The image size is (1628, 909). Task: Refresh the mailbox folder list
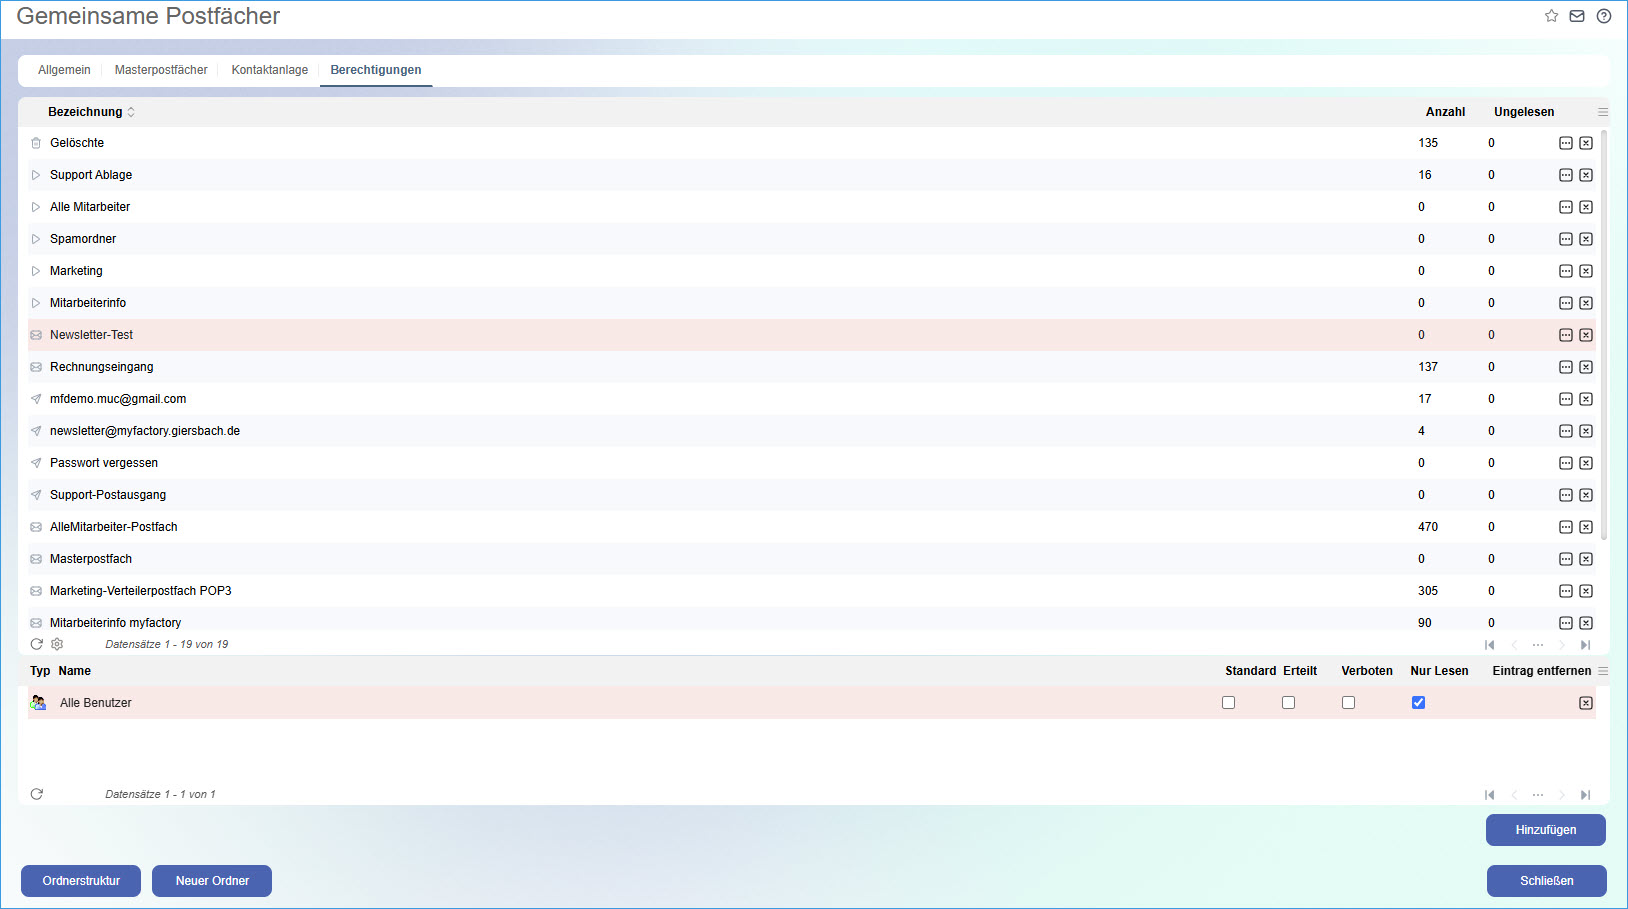tap(37, 644)
